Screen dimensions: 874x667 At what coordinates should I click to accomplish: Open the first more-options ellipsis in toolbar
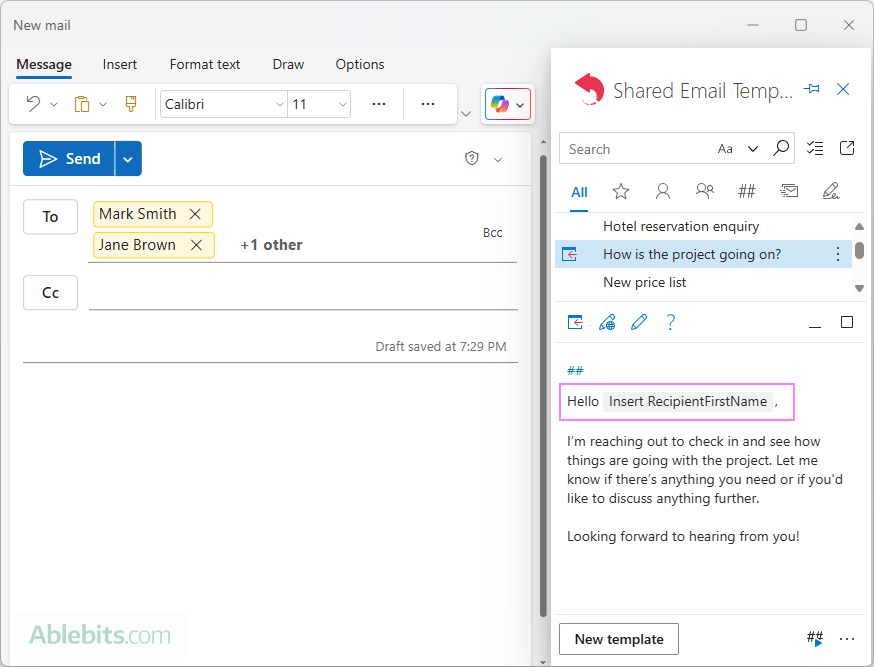point(379,104)
